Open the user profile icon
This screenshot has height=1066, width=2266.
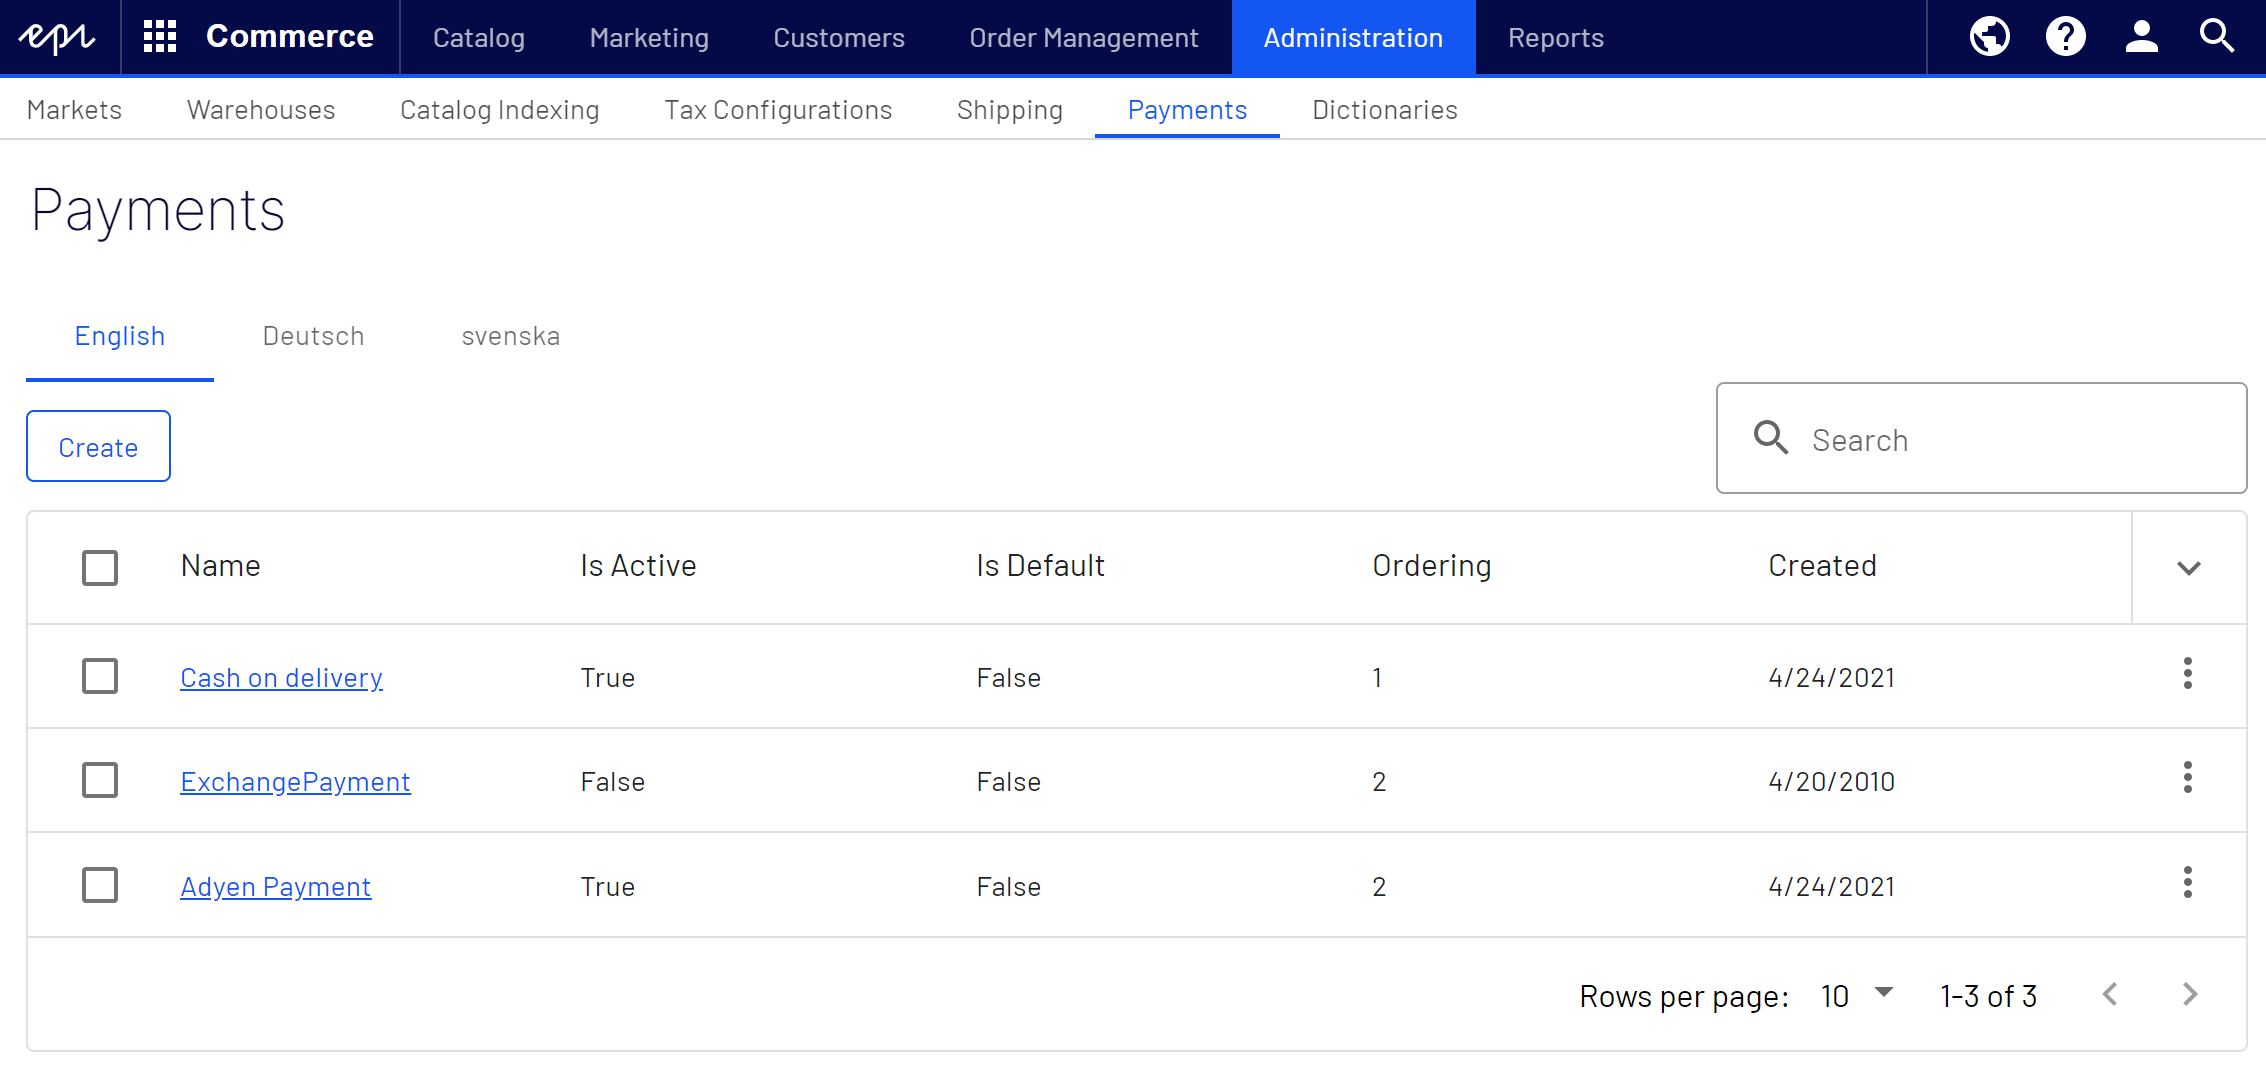2141,36
